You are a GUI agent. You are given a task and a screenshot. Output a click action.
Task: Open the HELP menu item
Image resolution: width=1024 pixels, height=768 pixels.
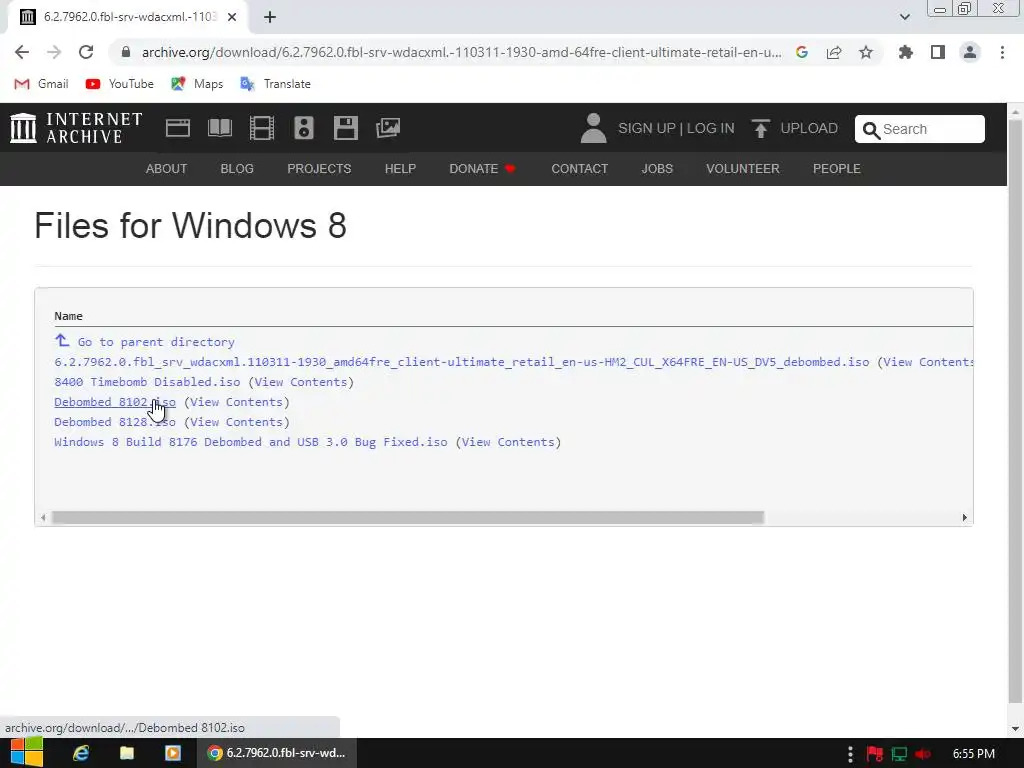coord(400,168)
